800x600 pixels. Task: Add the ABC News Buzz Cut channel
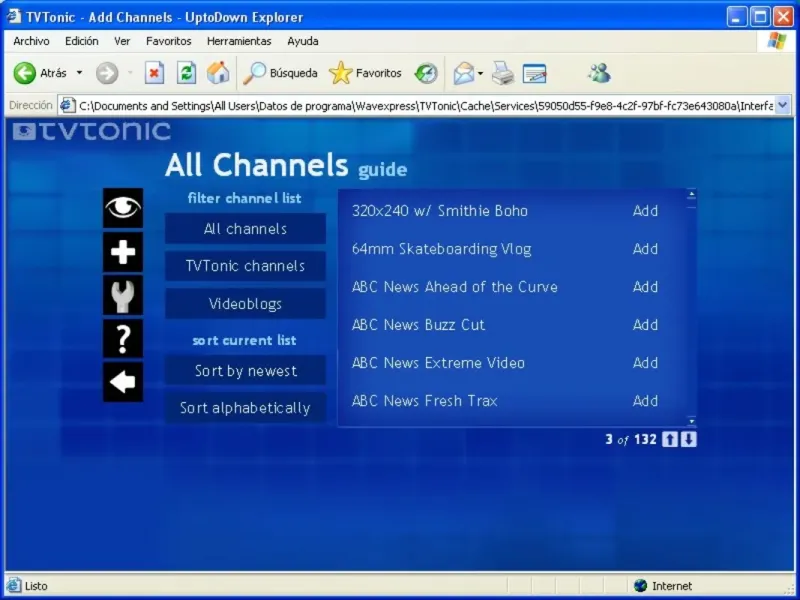tap(645, 325)
